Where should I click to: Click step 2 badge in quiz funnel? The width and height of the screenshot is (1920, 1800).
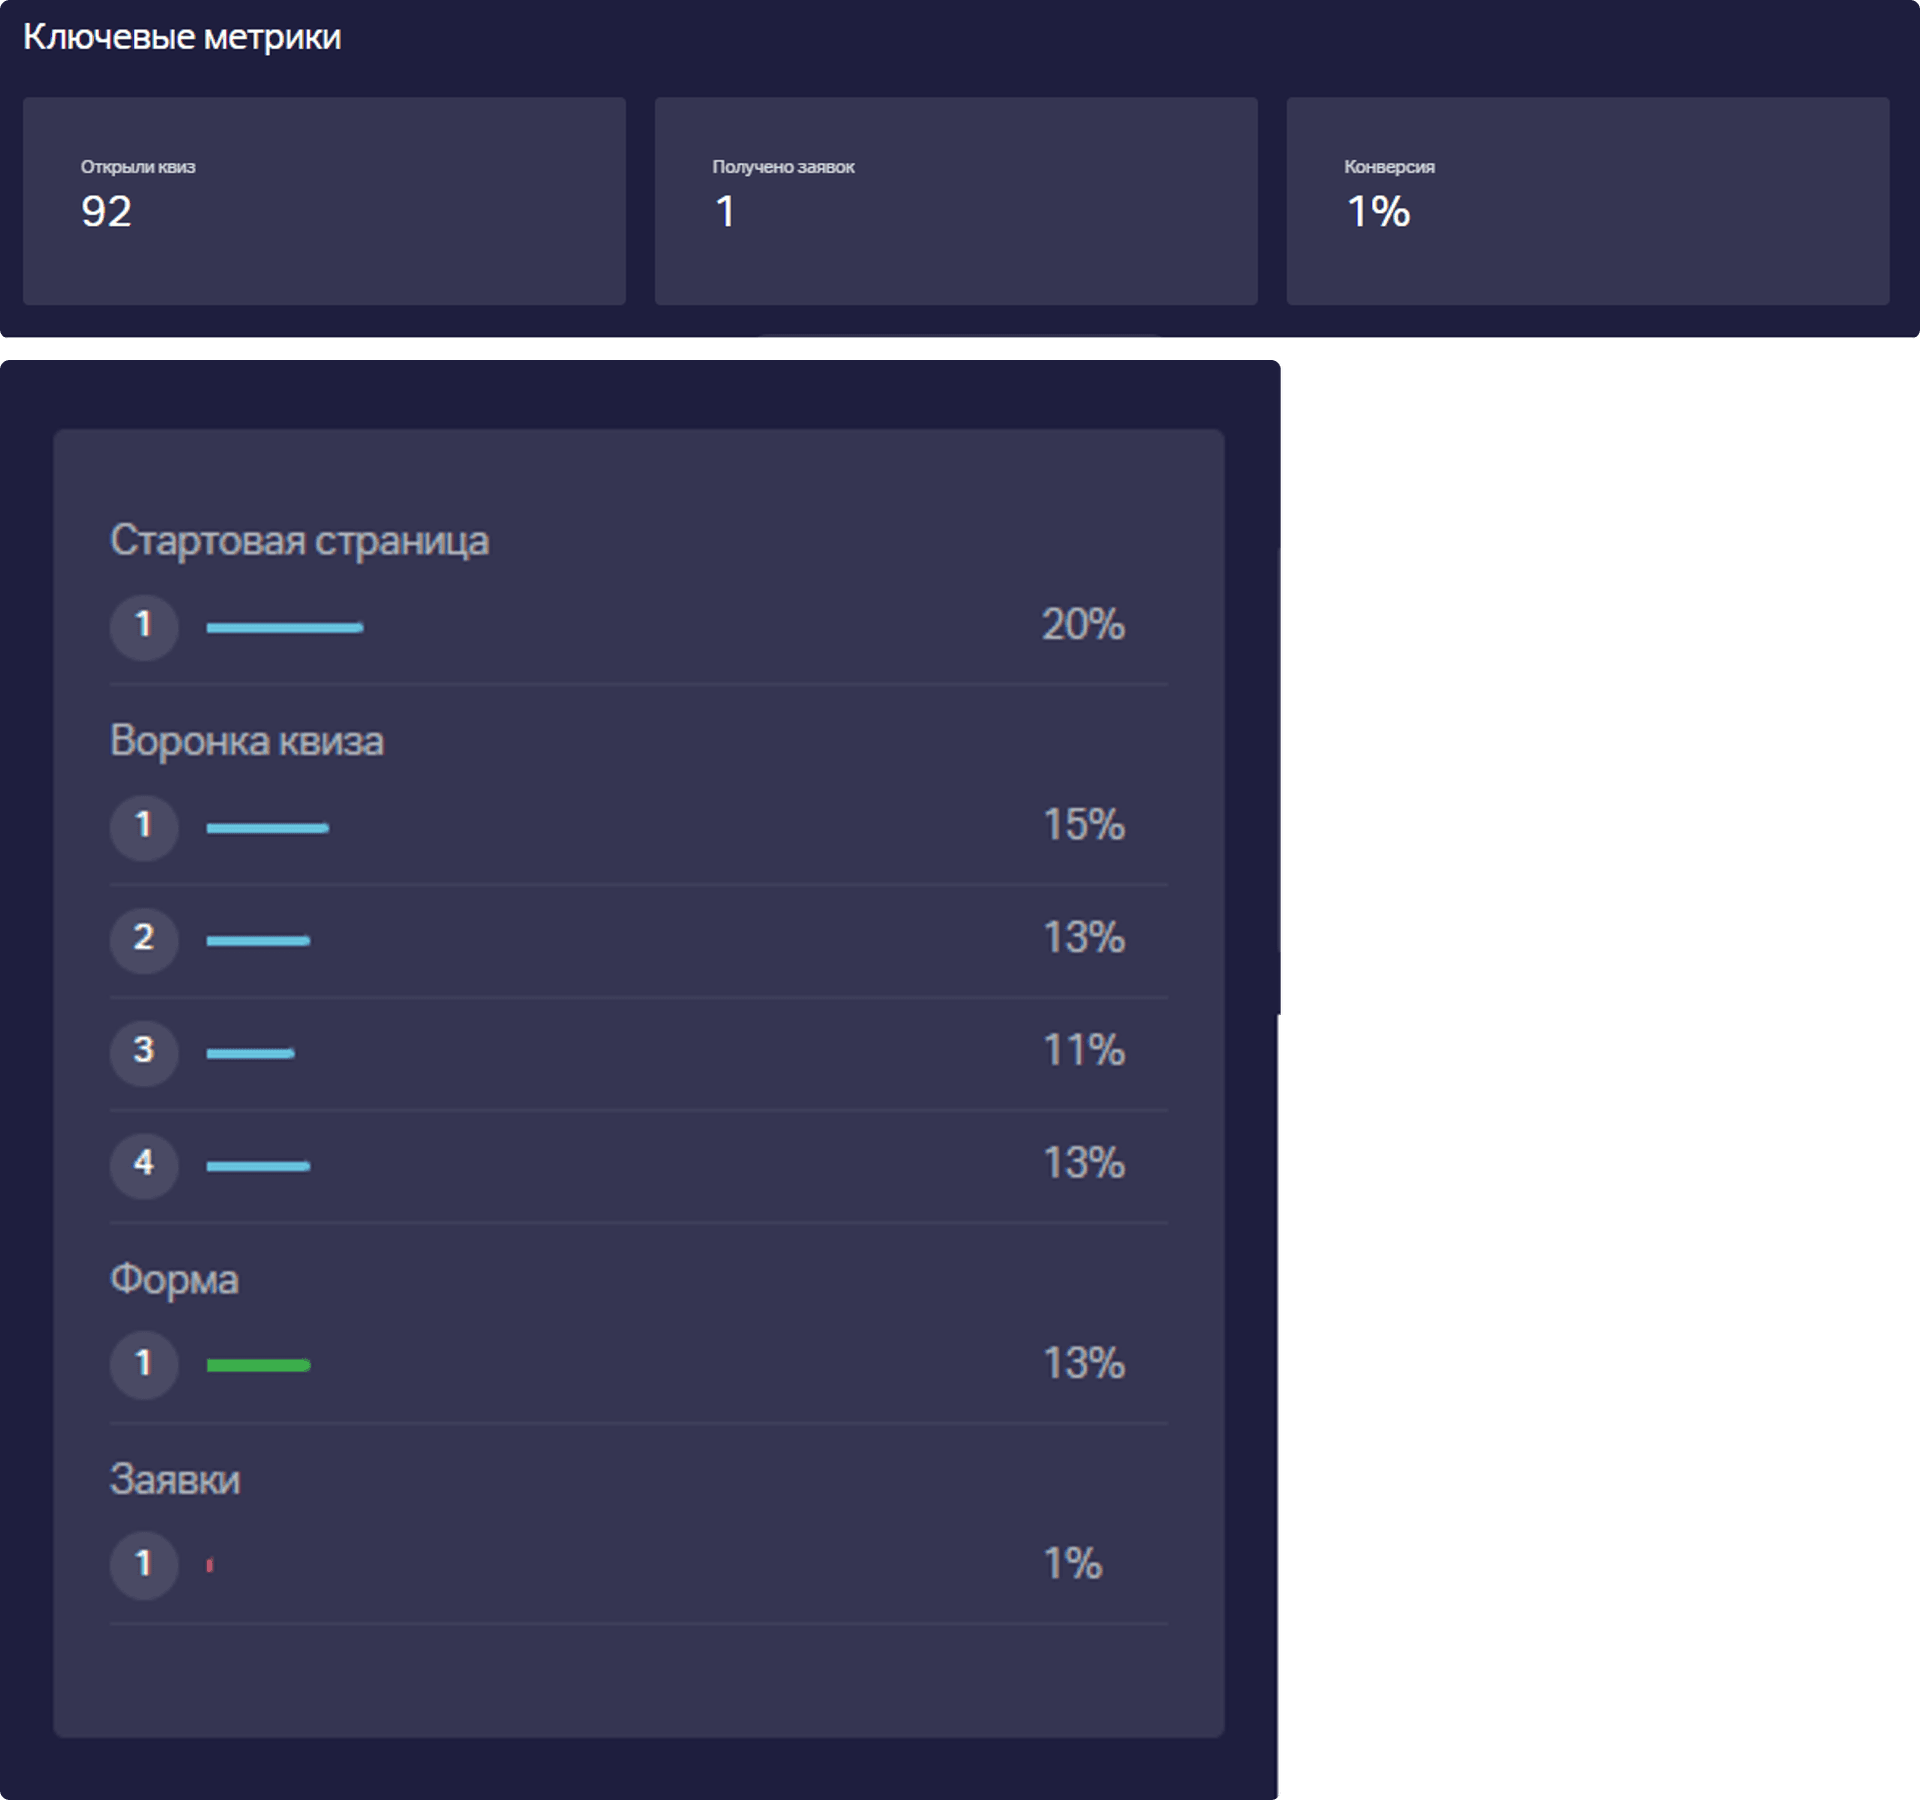coord(144,939)
